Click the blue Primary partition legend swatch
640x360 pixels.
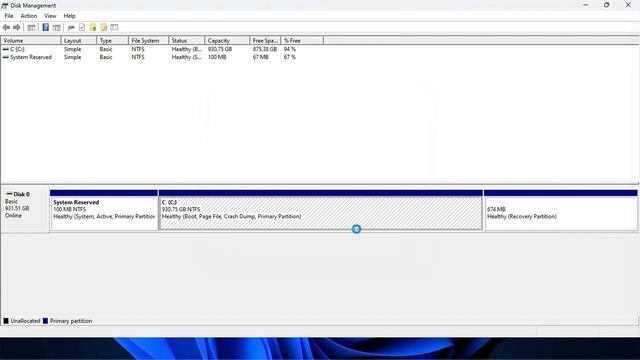pos(45,321)
